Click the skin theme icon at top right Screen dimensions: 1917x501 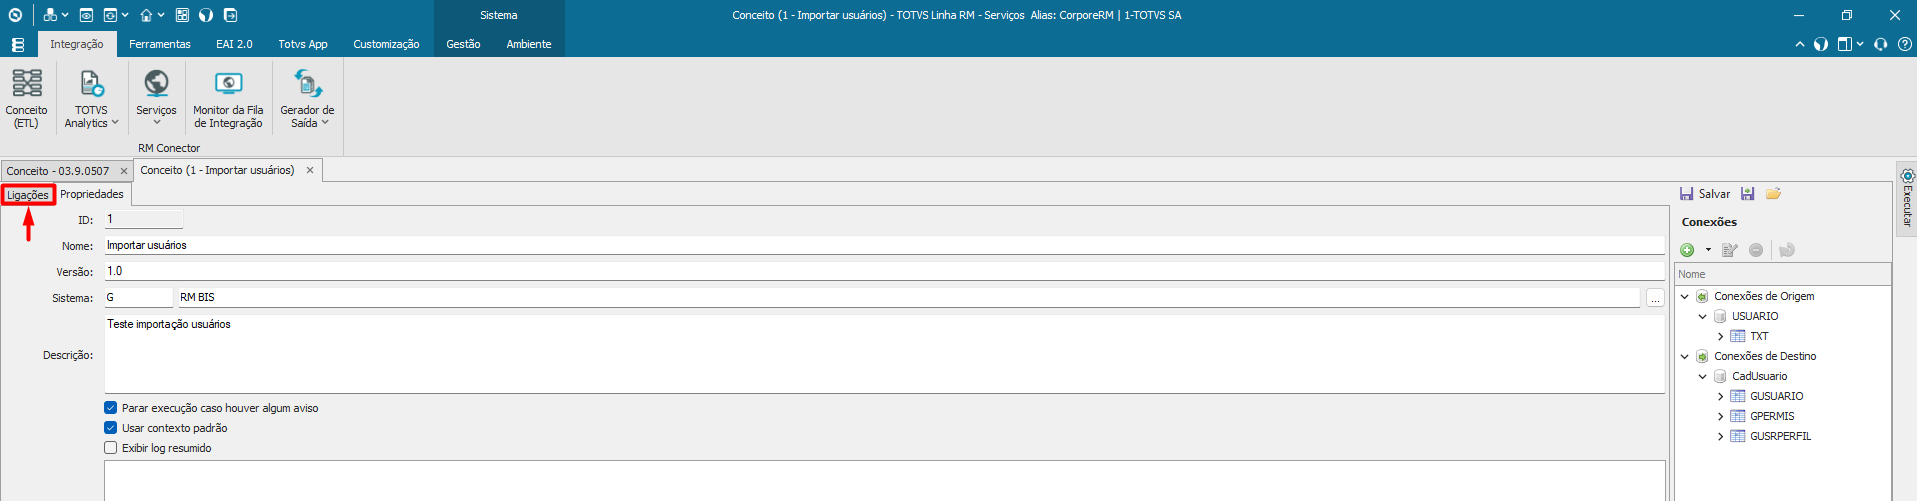[x=1821, y=44]
